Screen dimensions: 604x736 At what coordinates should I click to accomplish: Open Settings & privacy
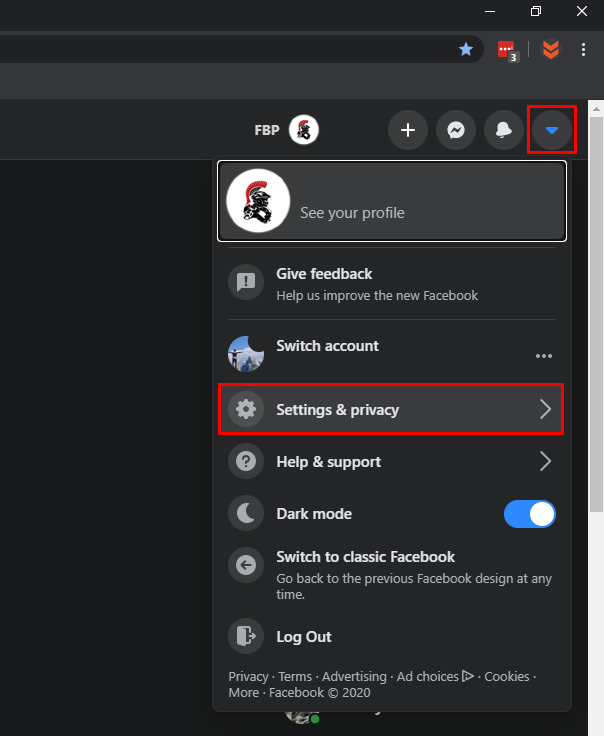[391, 409]
